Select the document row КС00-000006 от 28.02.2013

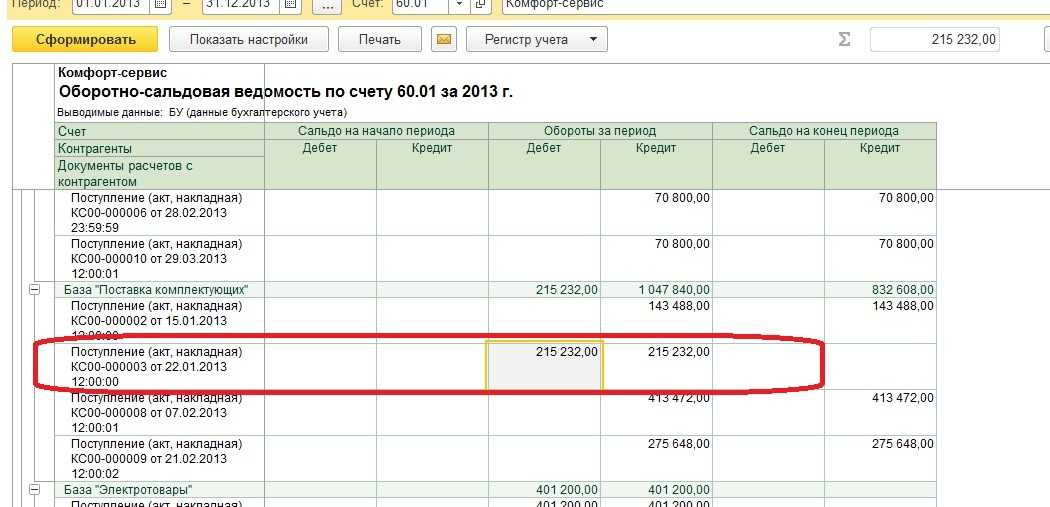[159, 213]
